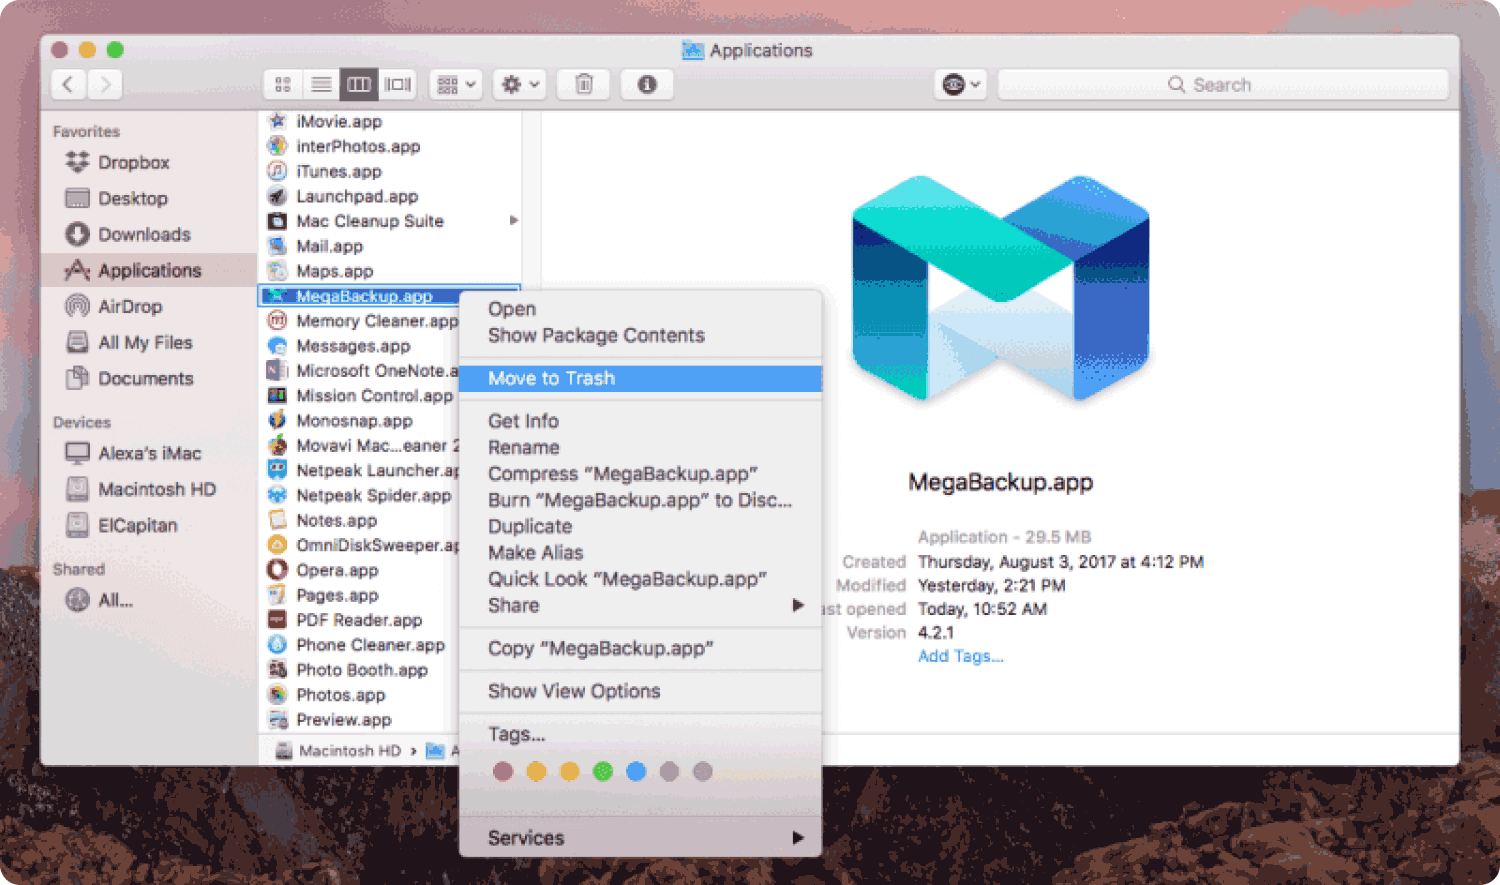Select interPhotos.app in the list
This screenshot has height=885, width=1500.
point(357,146)
